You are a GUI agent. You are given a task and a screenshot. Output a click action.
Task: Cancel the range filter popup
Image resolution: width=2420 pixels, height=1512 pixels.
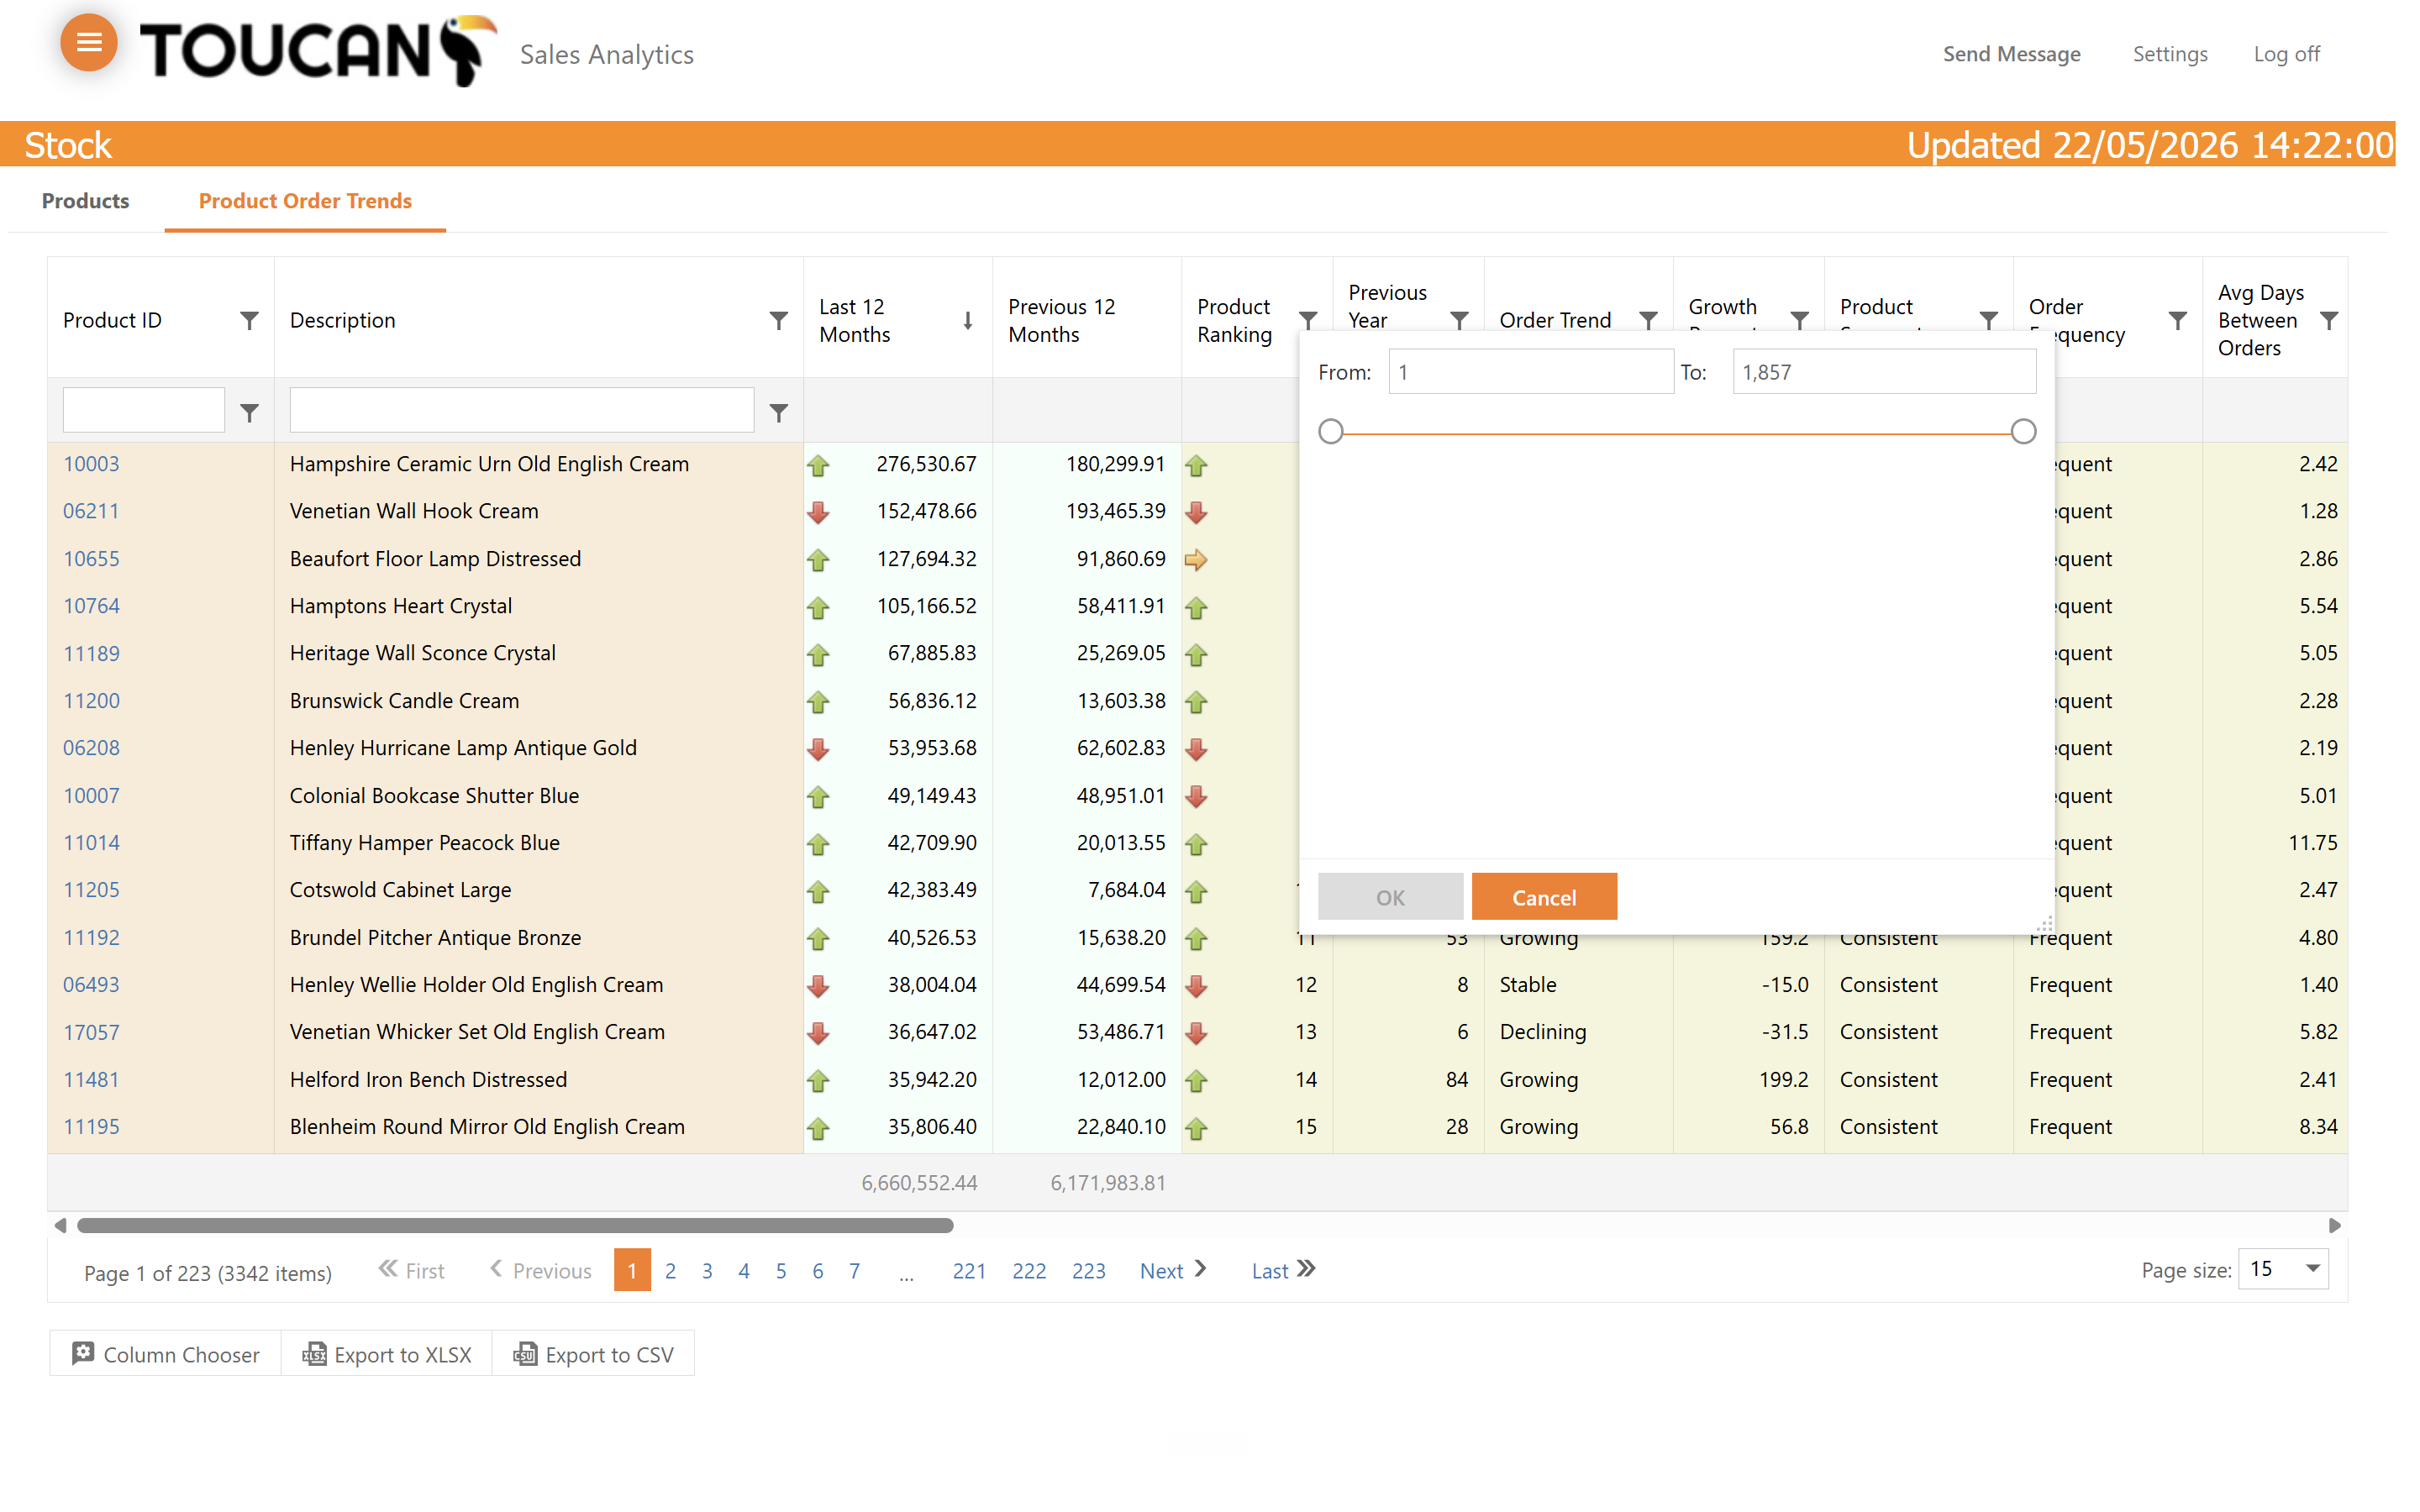[1544, 896]
